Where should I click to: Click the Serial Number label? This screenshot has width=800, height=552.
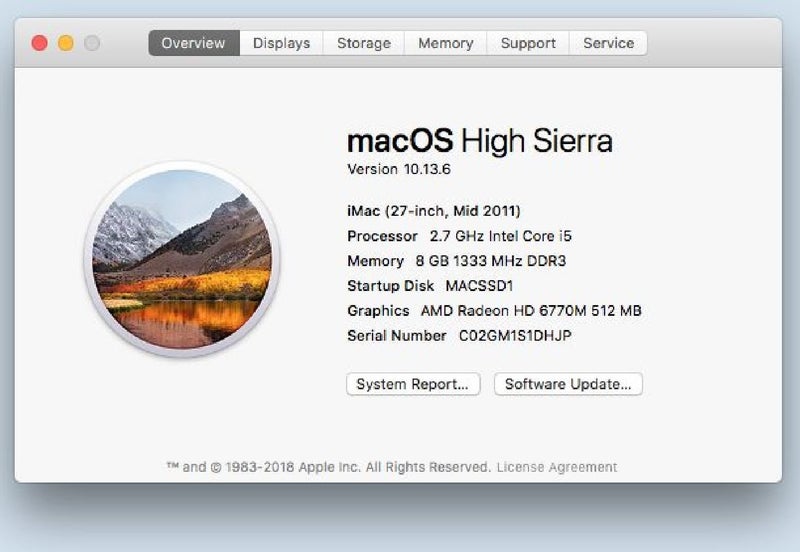tap(396, 336)
